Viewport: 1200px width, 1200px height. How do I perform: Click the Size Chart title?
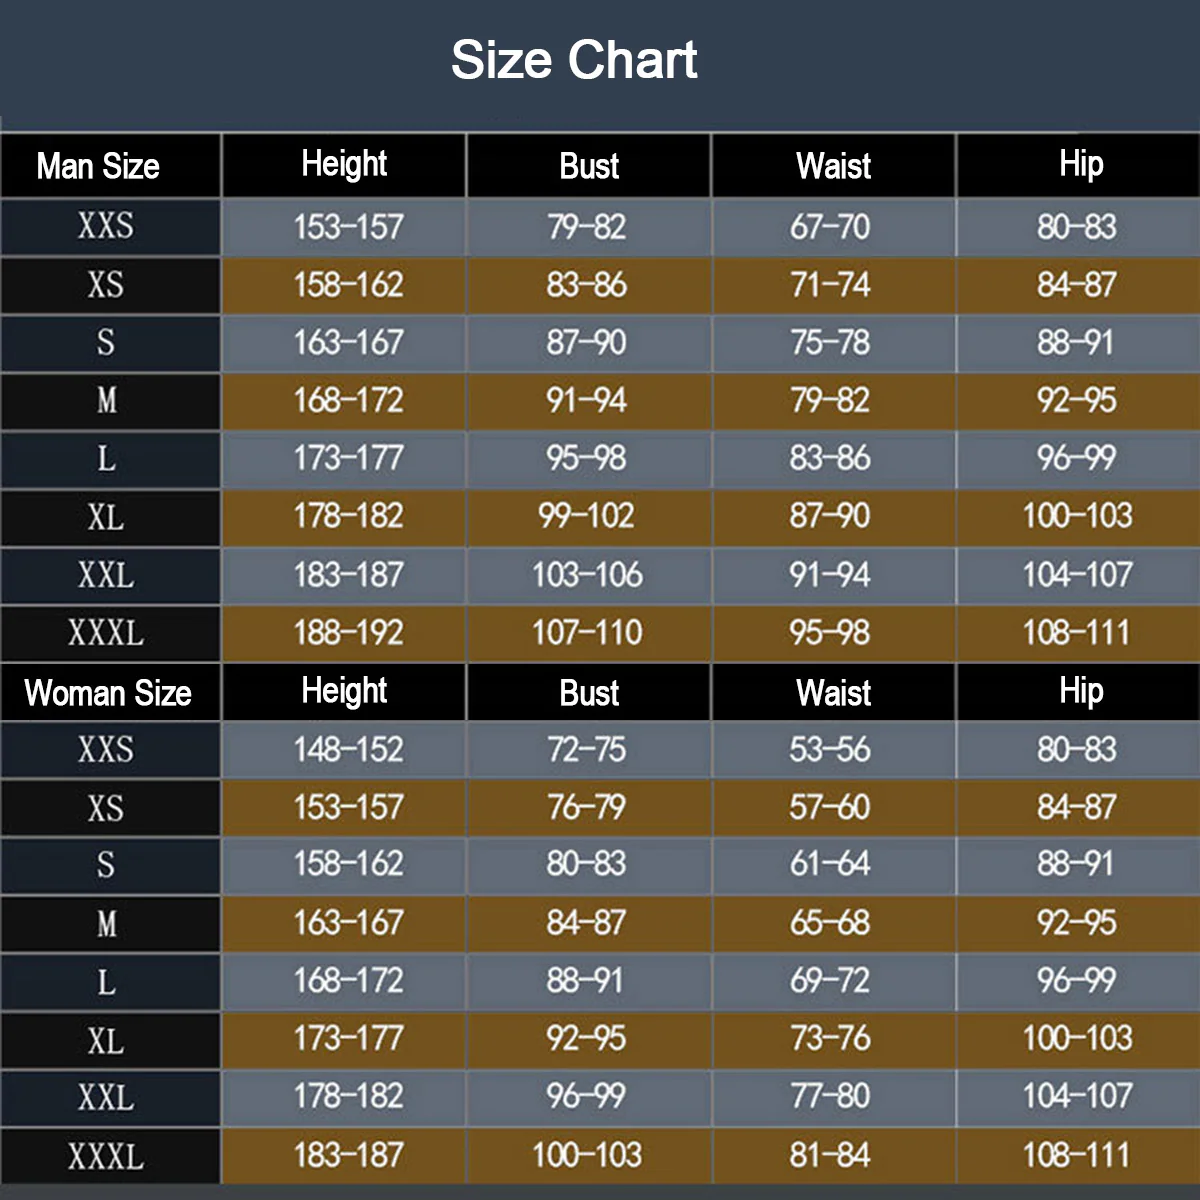point(574,60)
